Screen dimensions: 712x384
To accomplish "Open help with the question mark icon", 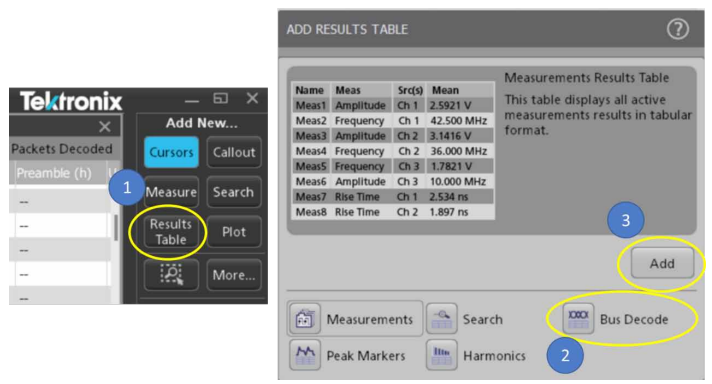I will coord(677,30).
